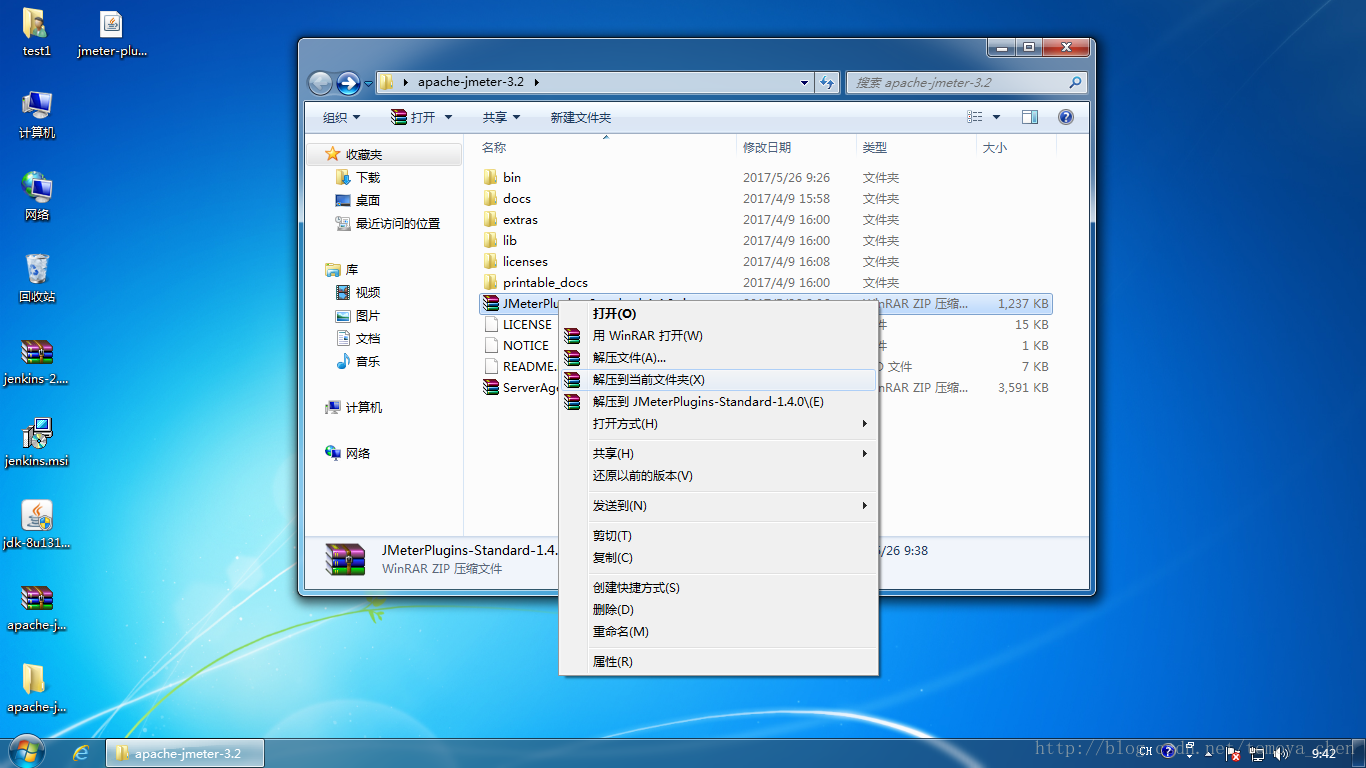Viewport: 1366px width, 768px height.
Task: Open the test1 folder on desktop
Action: [x=35, y=33]
